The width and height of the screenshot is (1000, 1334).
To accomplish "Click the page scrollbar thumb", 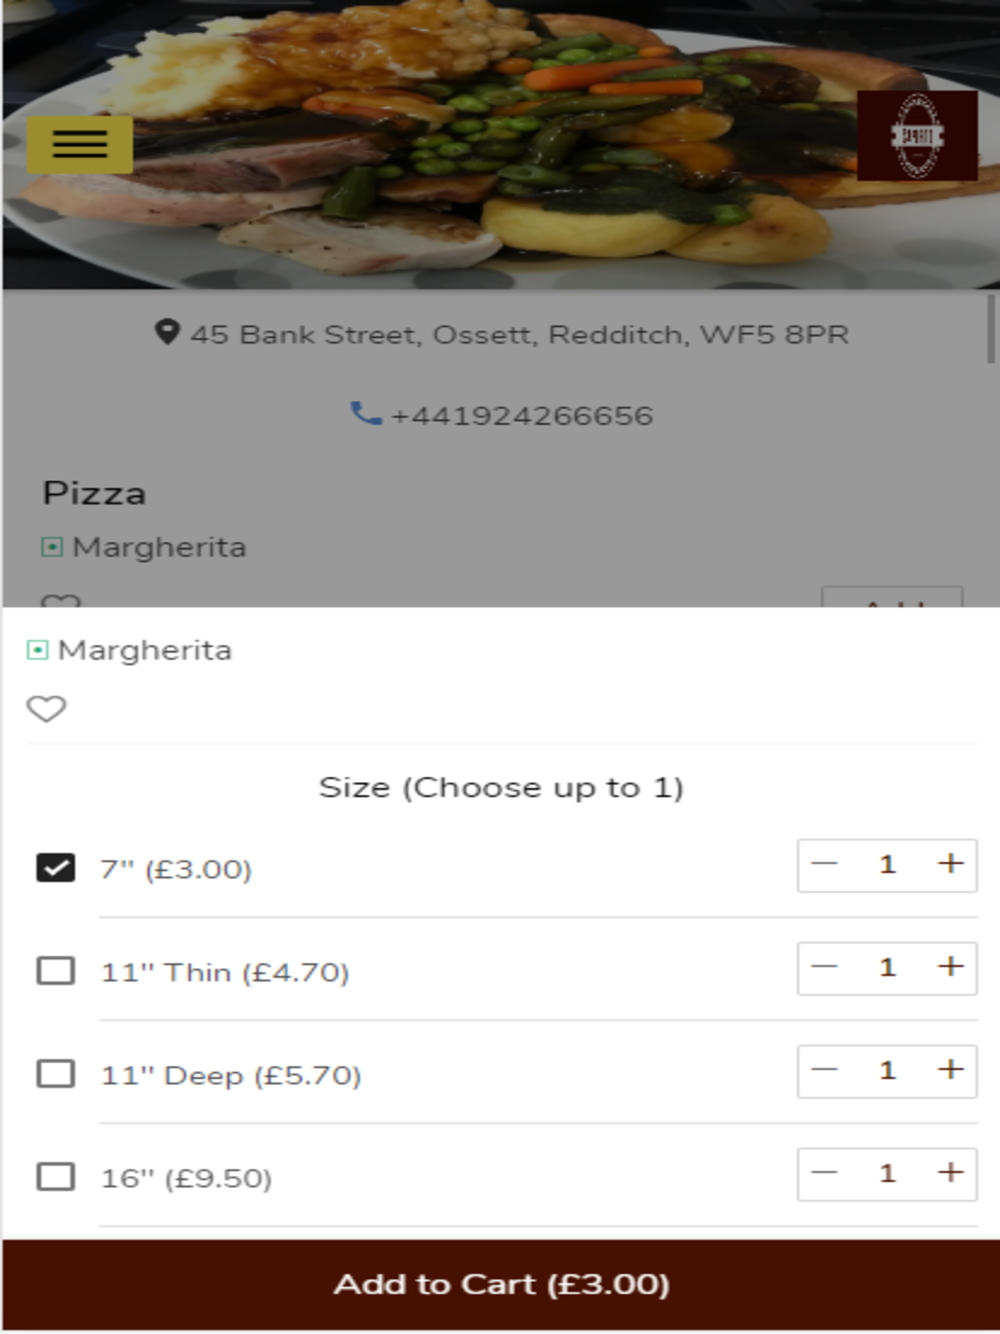I will point(991,329).
